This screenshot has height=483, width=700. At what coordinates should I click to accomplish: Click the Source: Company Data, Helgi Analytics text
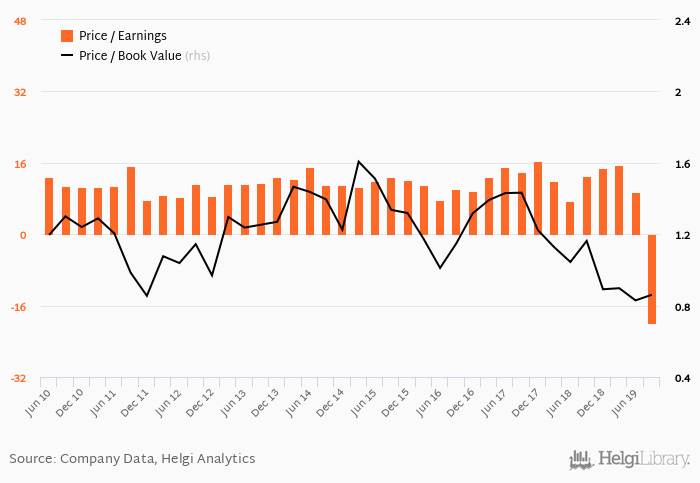[x=132, y=459]
